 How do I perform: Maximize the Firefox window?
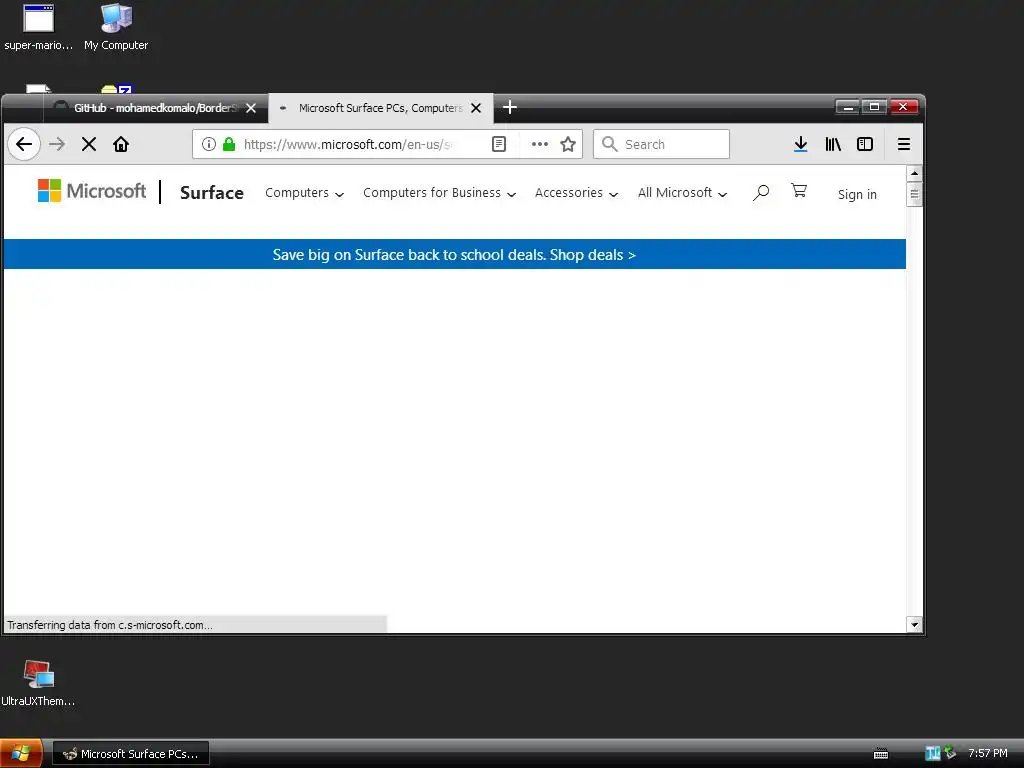(874, 107)
